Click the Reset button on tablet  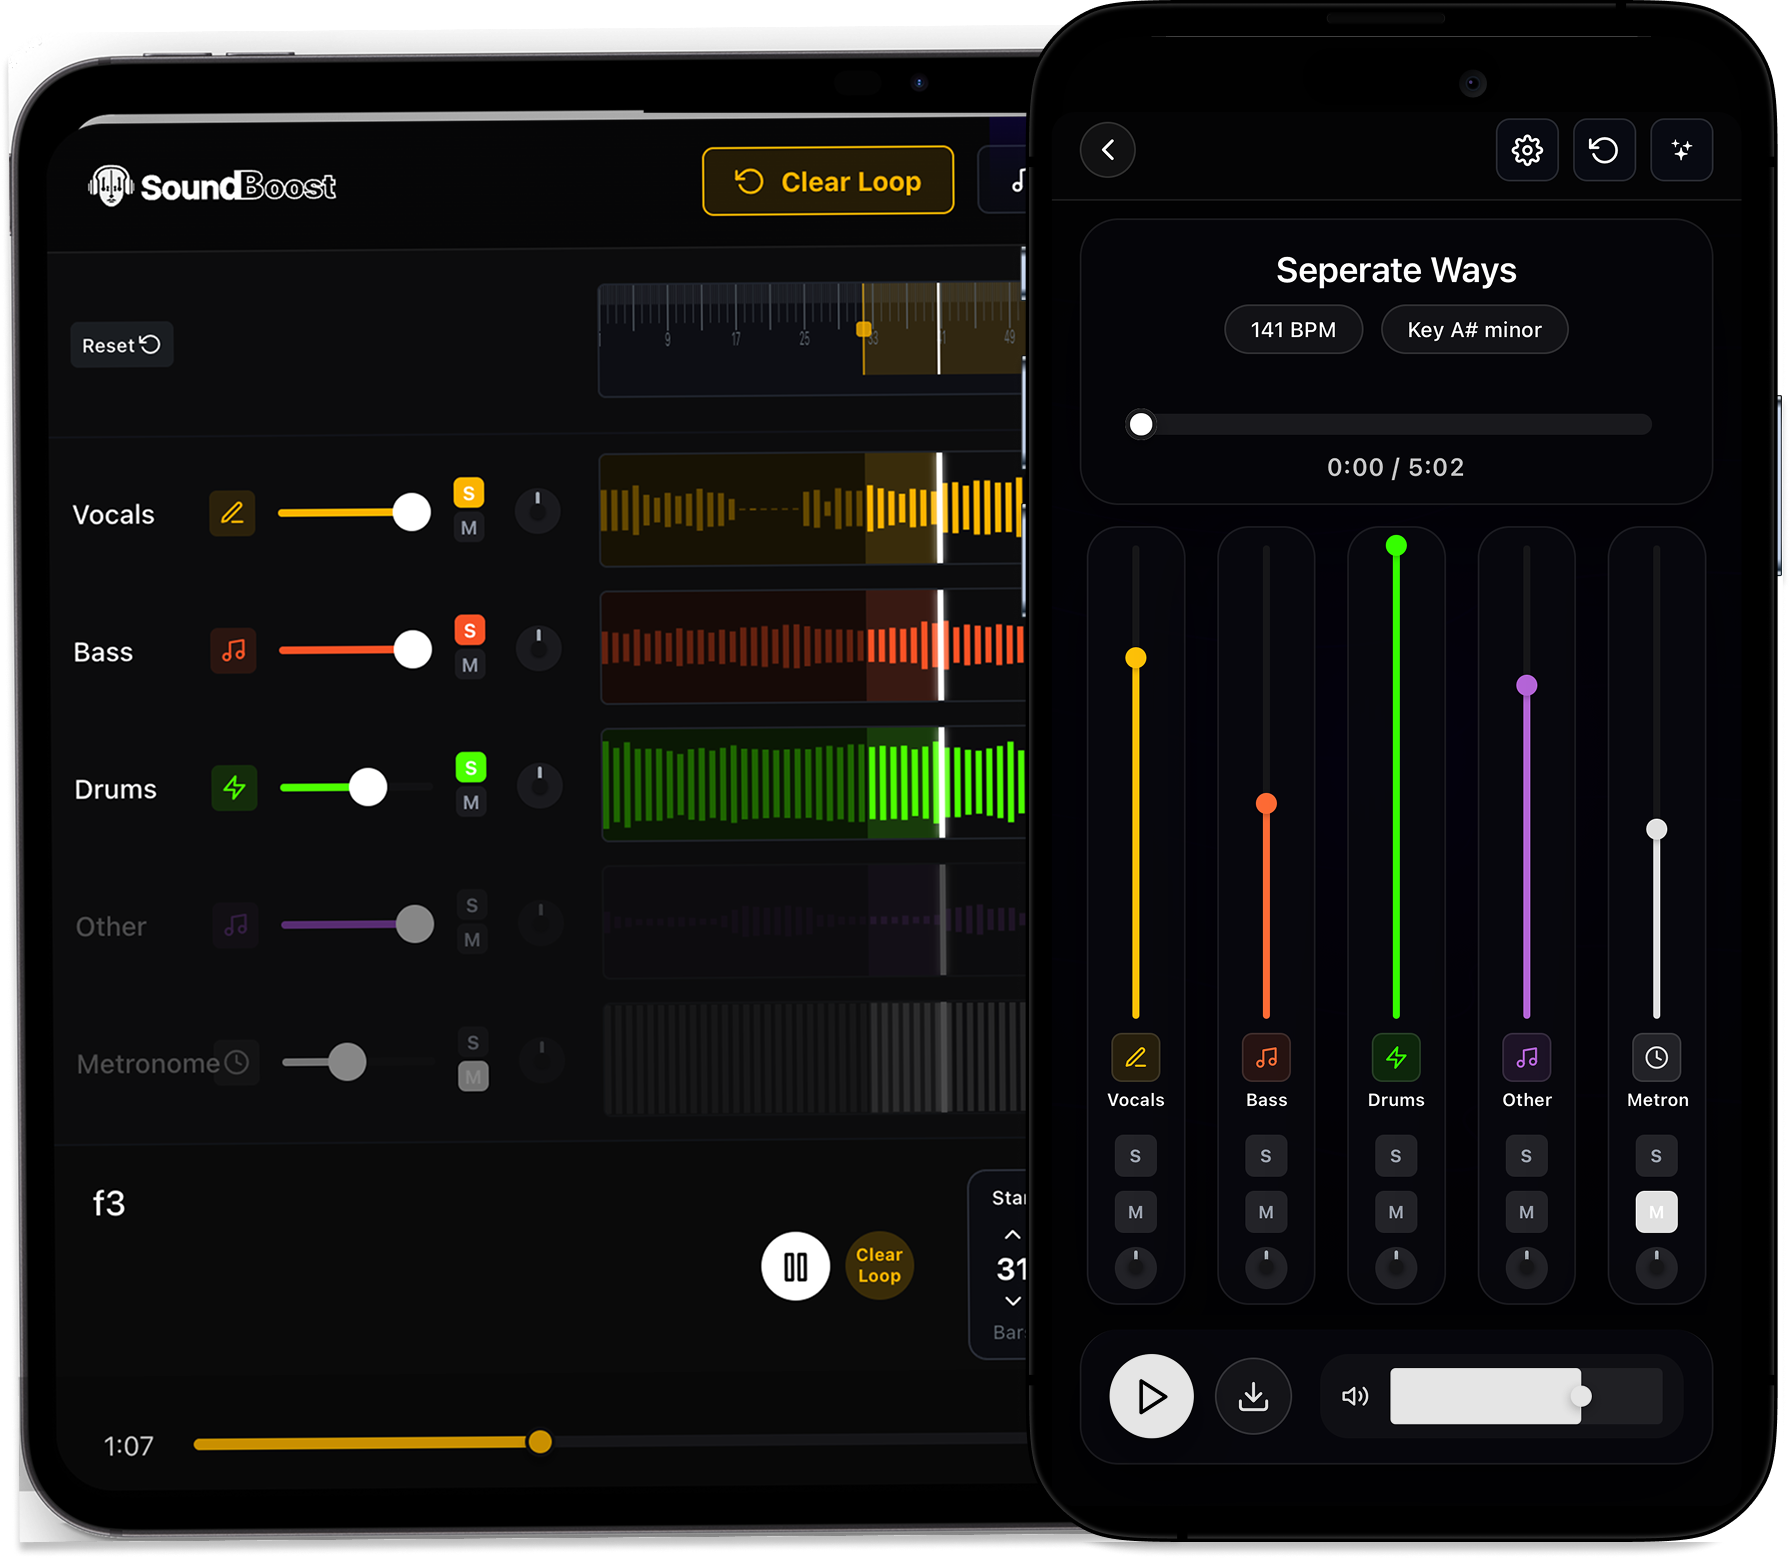coord(122,344)
